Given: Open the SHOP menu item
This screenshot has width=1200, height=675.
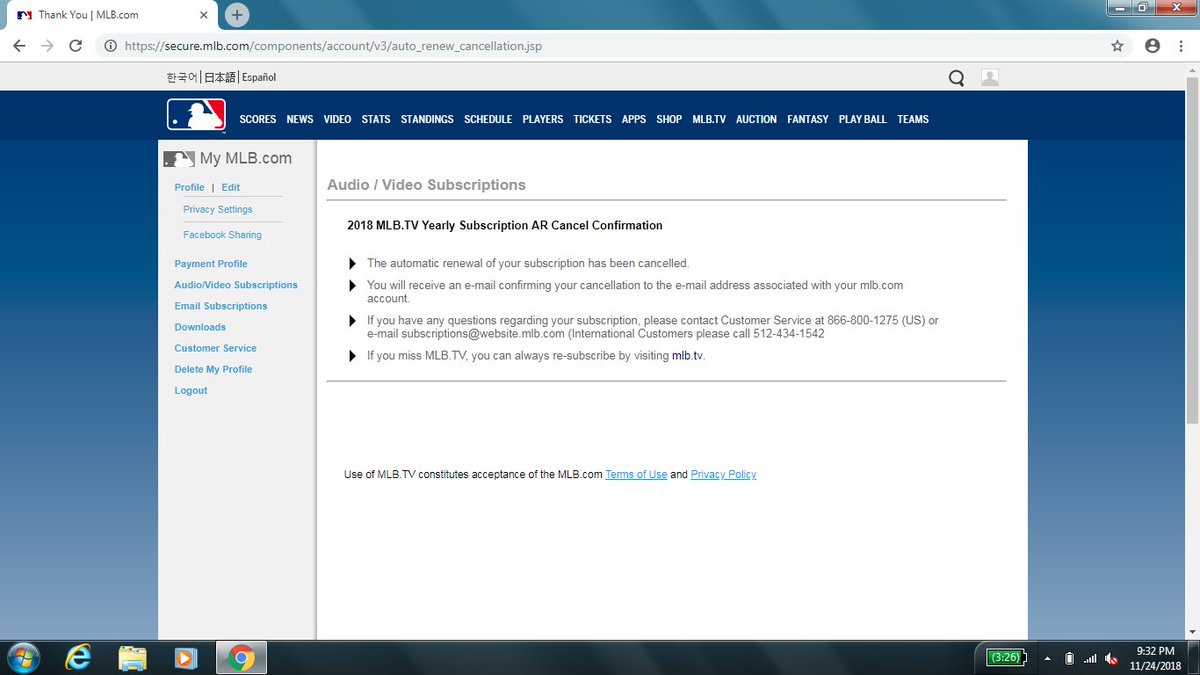Looking at the screenshot, I should pyautogui.click(x=669, y=119).
